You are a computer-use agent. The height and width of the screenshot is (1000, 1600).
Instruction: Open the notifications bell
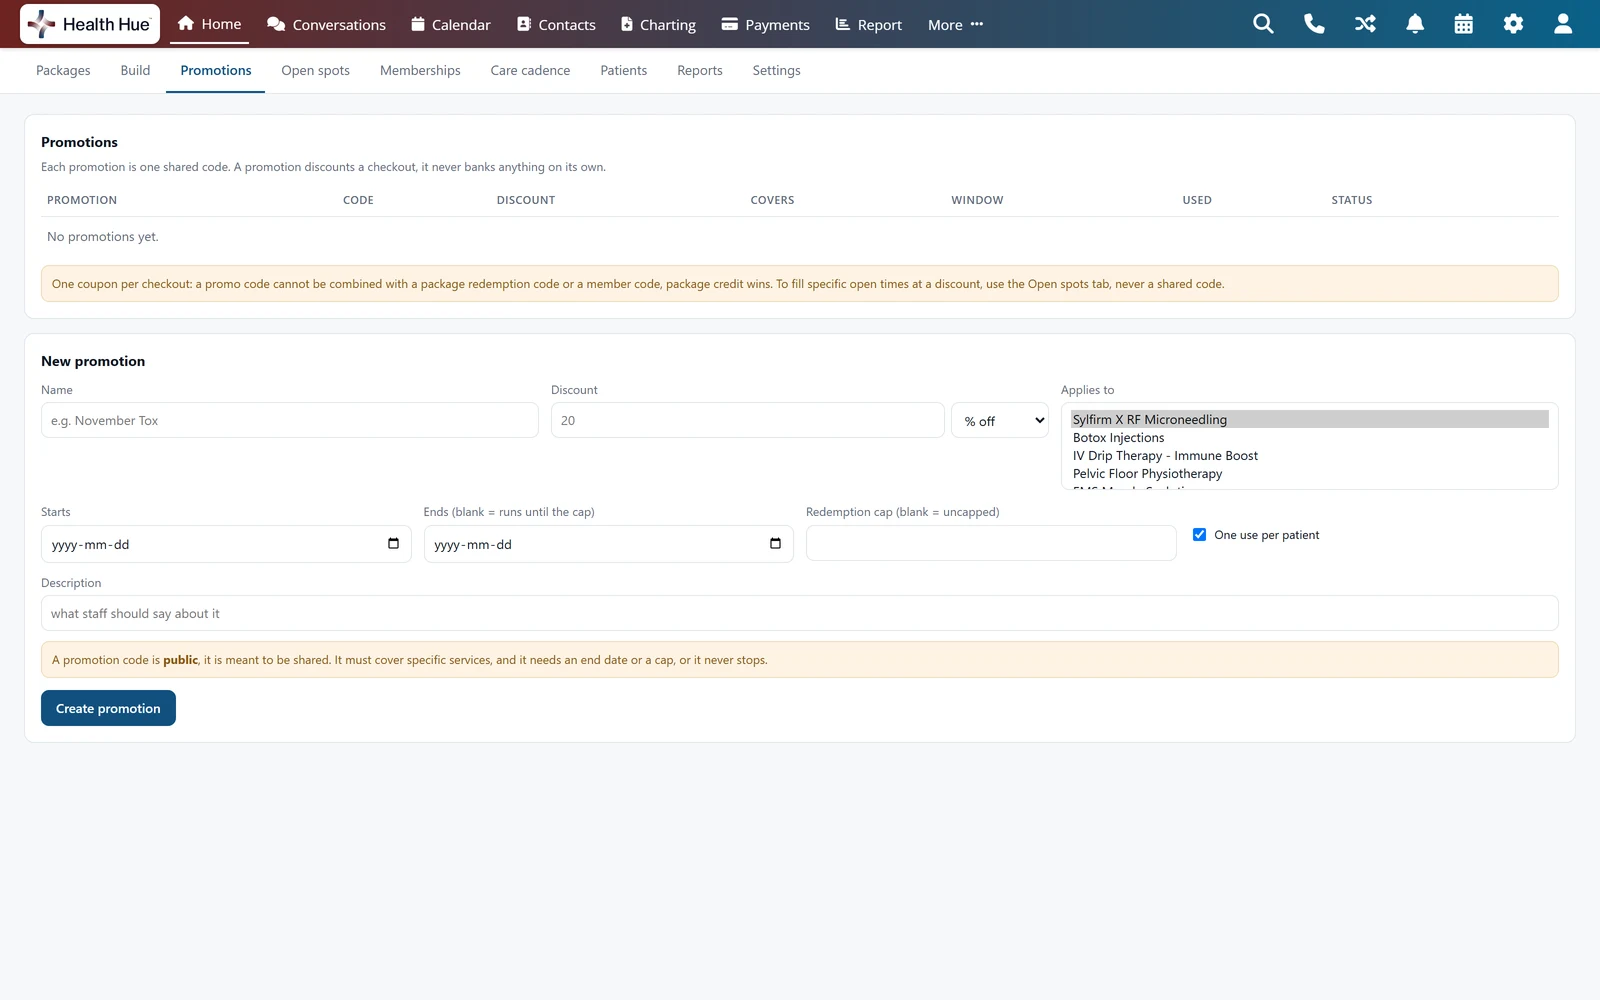pyautogui.click(x=1415, y=24)
